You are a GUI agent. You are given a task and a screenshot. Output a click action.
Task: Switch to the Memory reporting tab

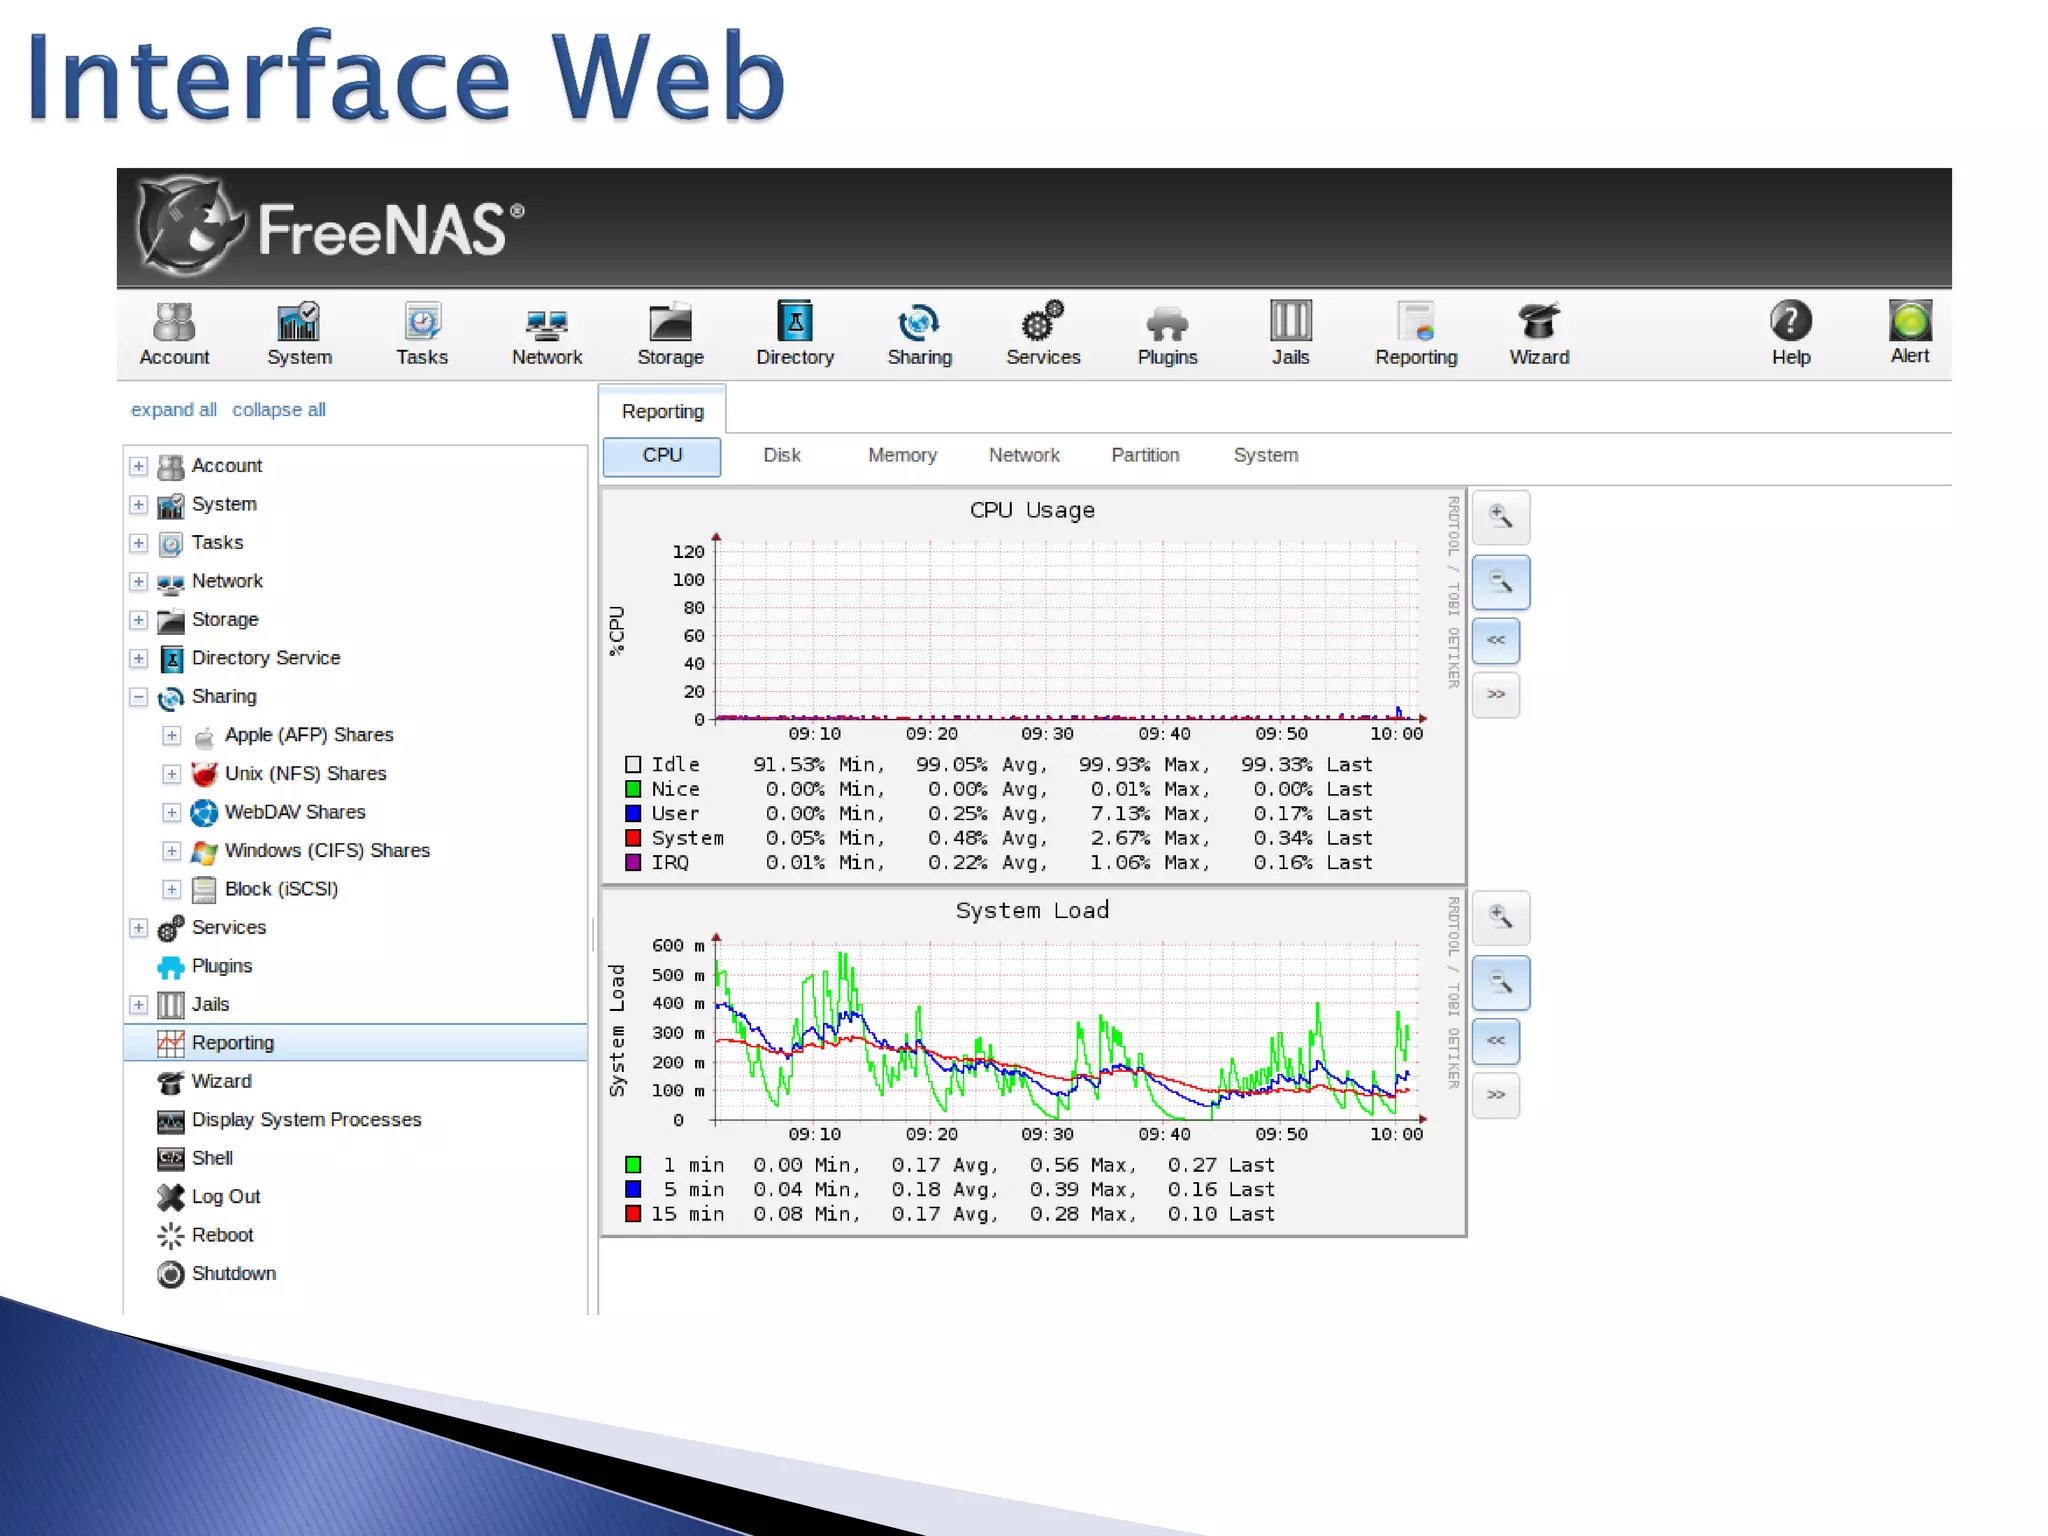(x=902, y=456)
